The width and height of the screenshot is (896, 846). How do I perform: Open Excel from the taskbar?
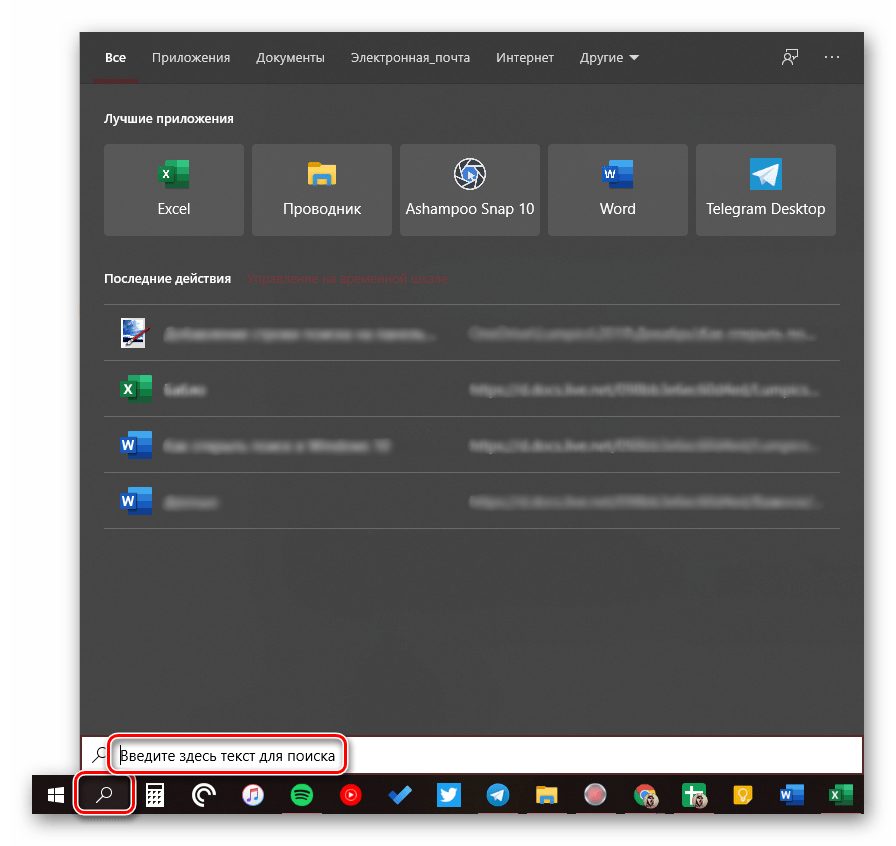841,795
